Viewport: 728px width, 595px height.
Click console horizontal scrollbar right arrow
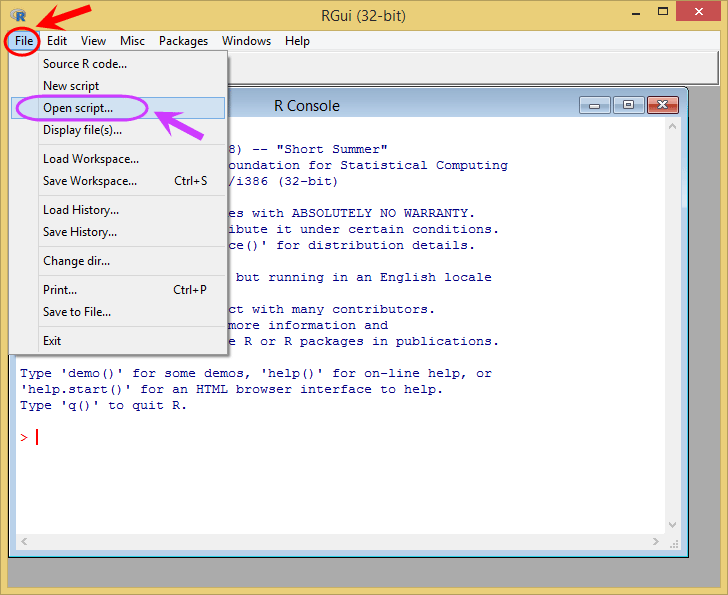click(x=656, y=541)
